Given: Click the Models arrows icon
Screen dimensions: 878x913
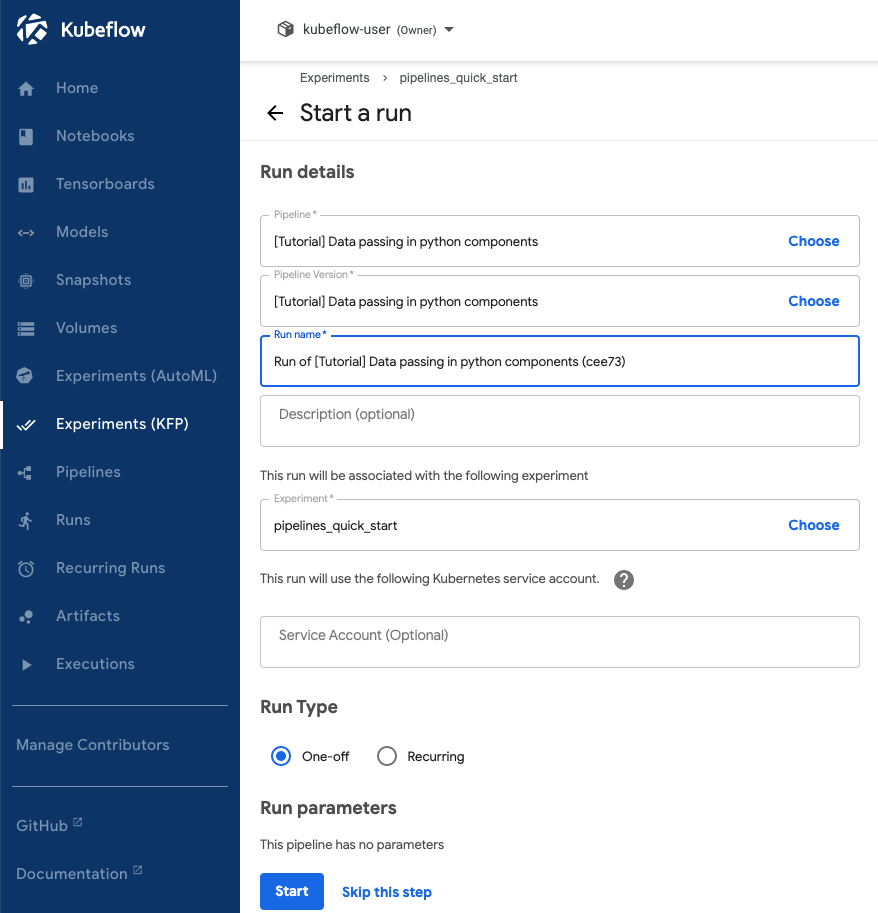Looking at the screenshot, I should coord(26,233).
